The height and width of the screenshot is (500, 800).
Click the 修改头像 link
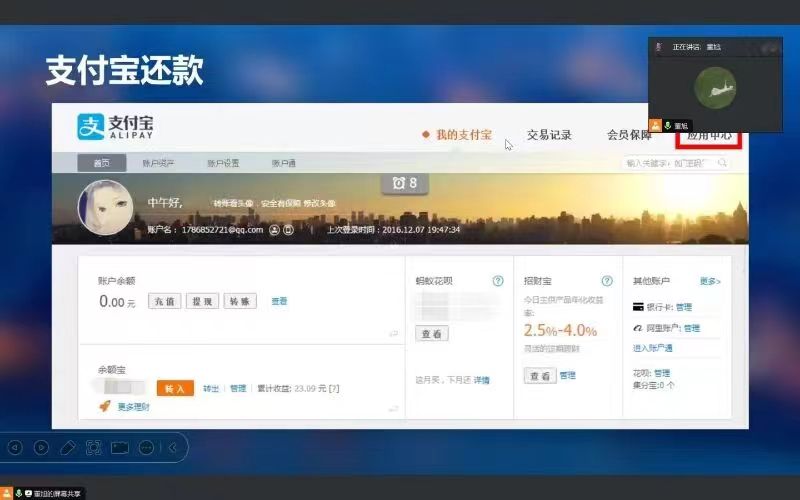319,203
